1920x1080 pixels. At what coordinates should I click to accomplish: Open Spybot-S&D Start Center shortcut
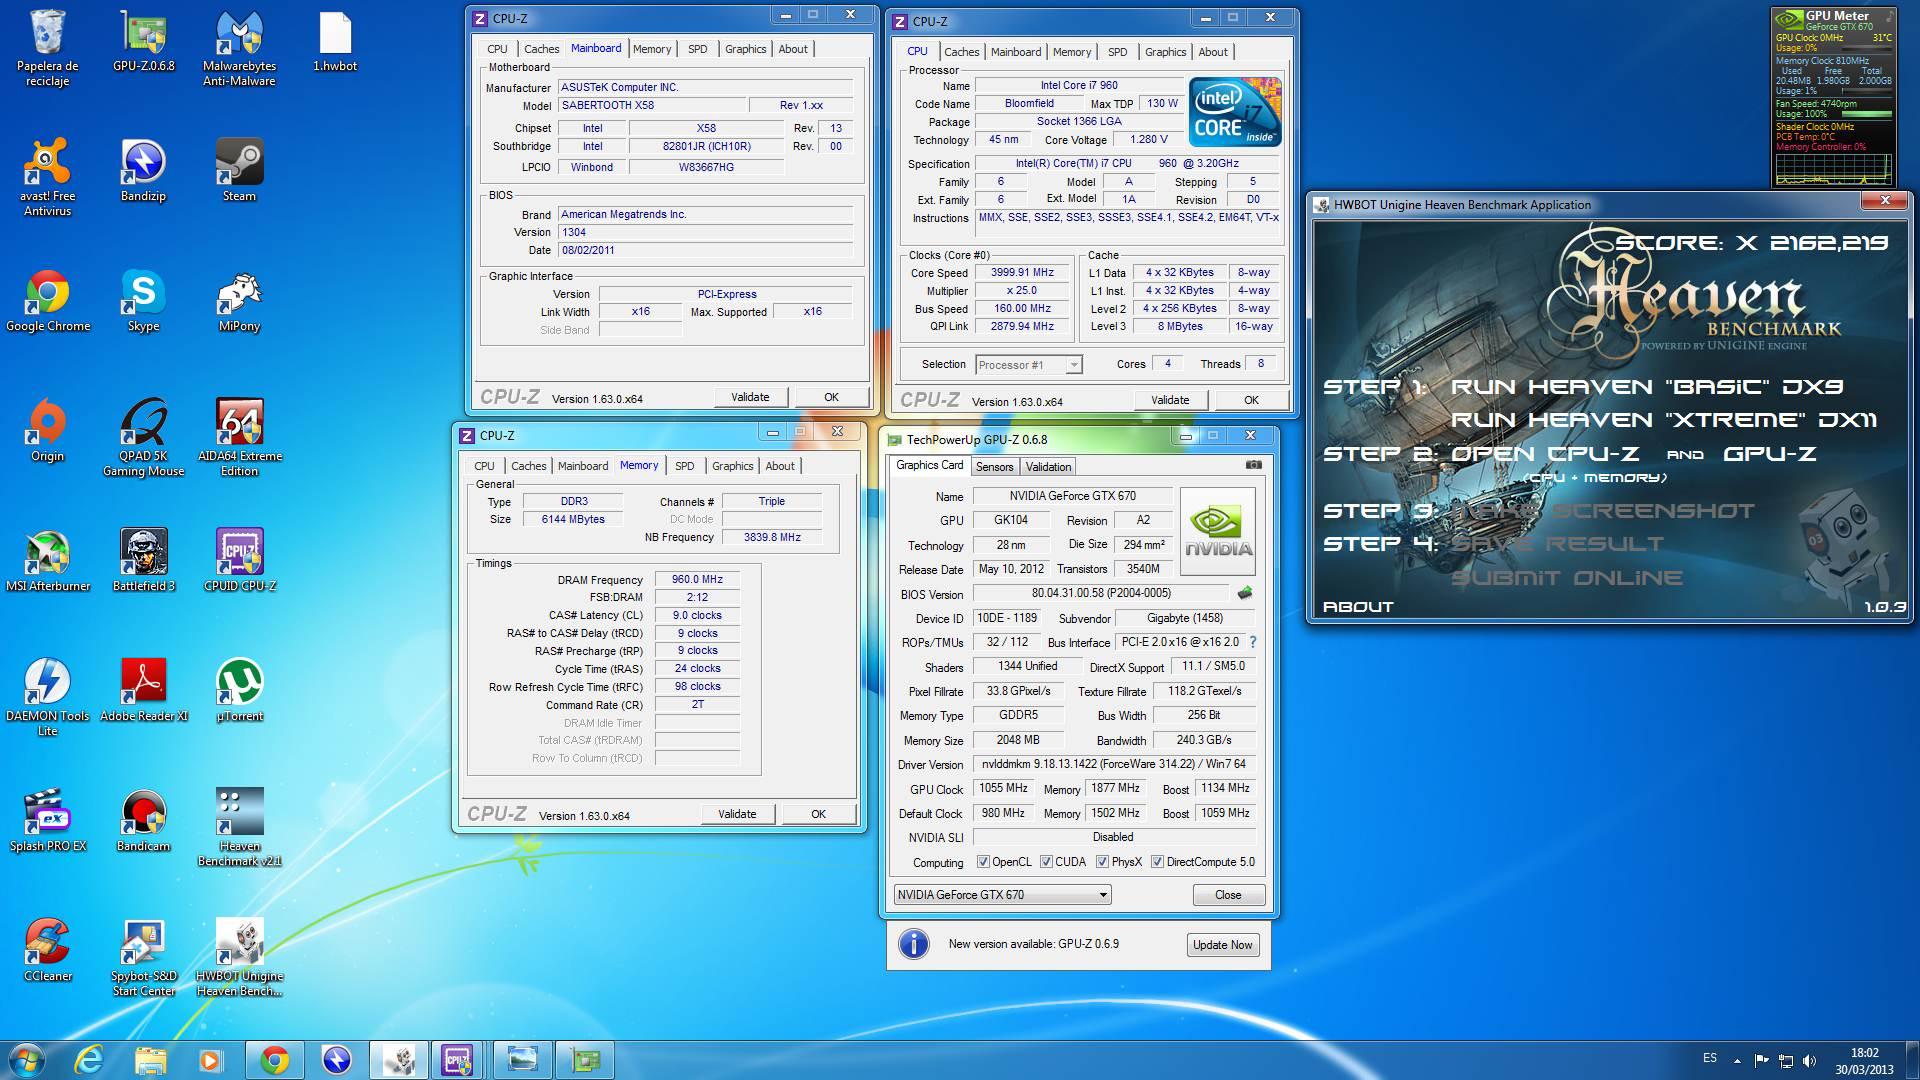(x=143, y=957)
